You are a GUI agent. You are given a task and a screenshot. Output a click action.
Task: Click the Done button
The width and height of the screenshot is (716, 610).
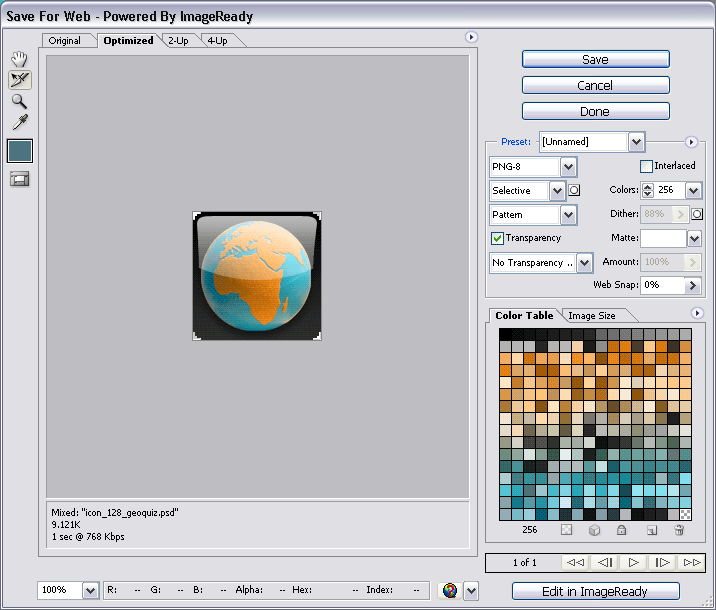pos(596,111)
